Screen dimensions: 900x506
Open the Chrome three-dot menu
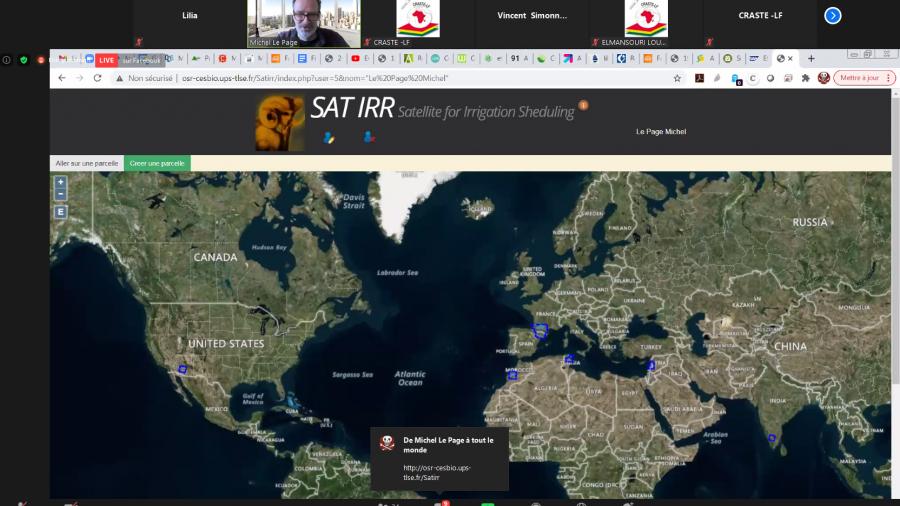pyautogui.click(x=889, y=78)
